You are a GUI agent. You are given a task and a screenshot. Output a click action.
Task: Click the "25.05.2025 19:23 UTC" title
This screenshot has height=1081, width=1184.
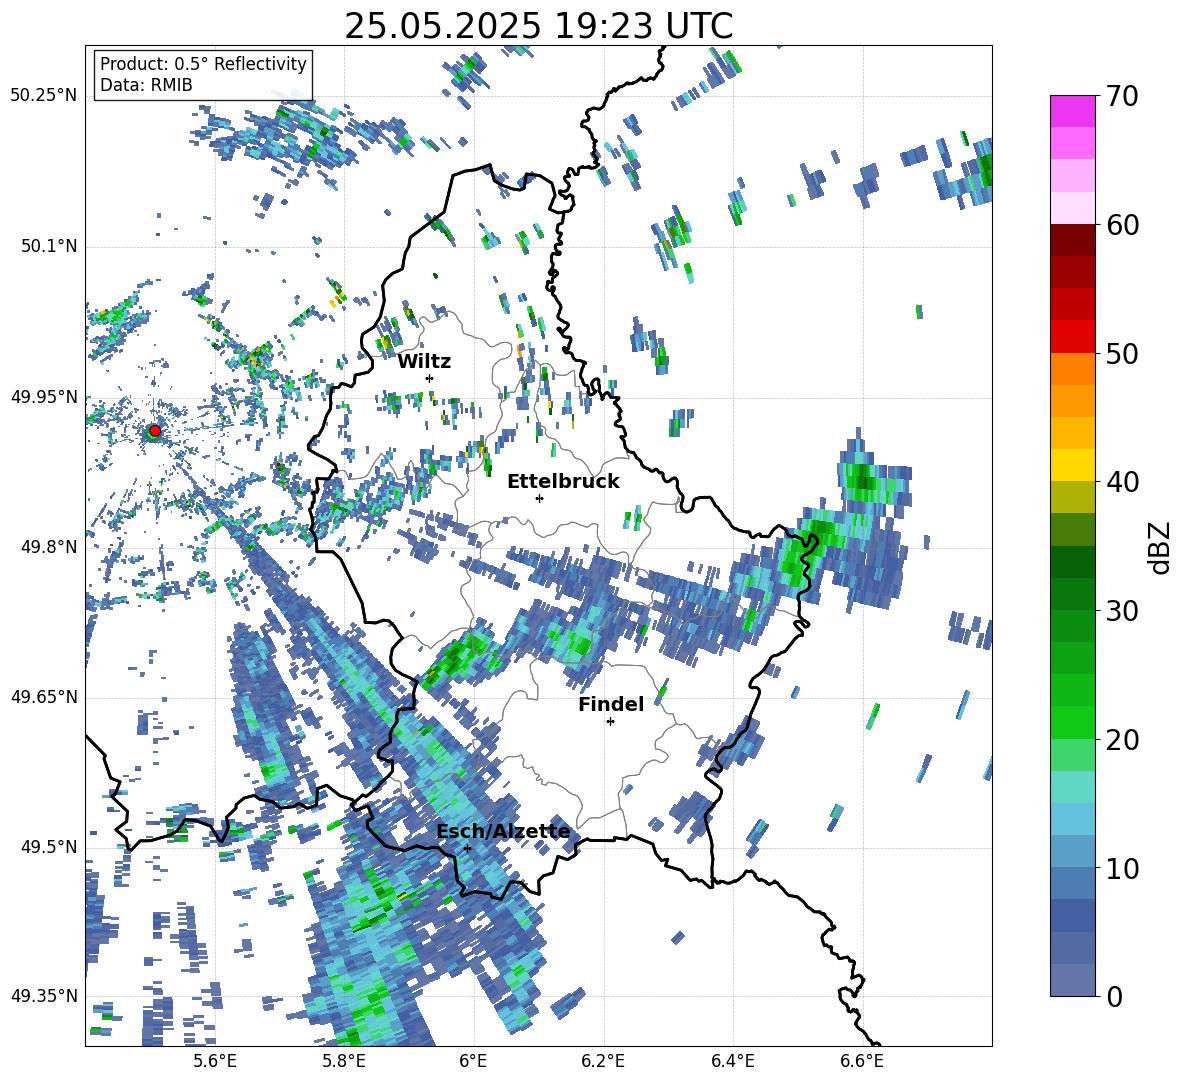pos(538,26)
